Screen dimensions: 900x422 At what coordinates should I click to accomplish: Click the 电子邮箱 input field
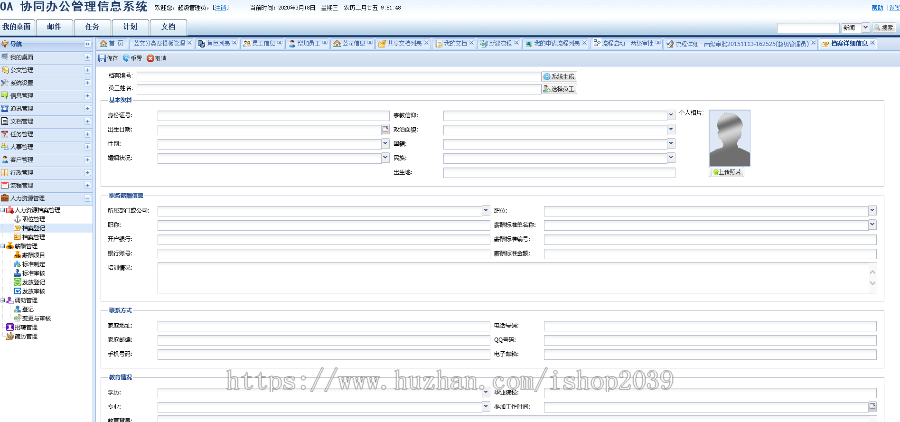710,354
